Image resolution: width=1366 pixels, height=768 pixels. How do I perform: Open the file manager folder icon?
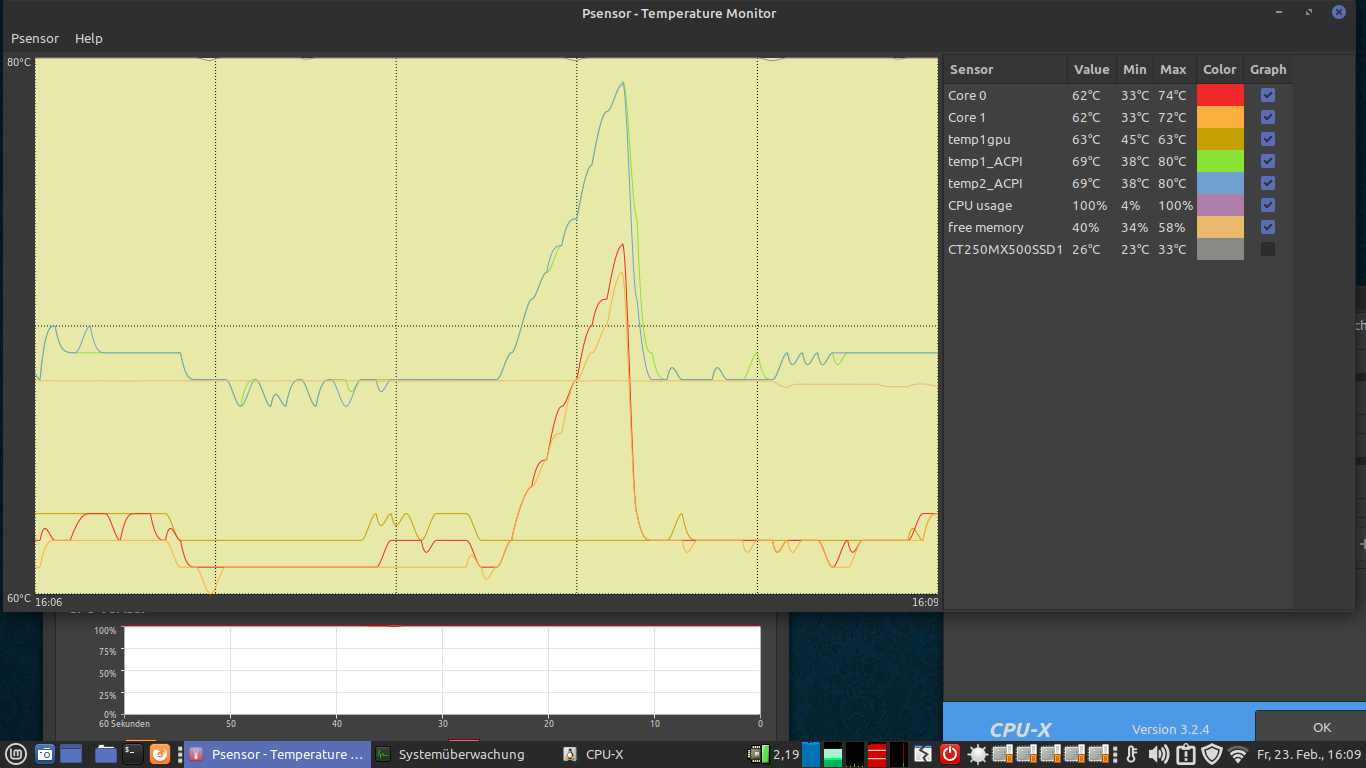point(107,754)
